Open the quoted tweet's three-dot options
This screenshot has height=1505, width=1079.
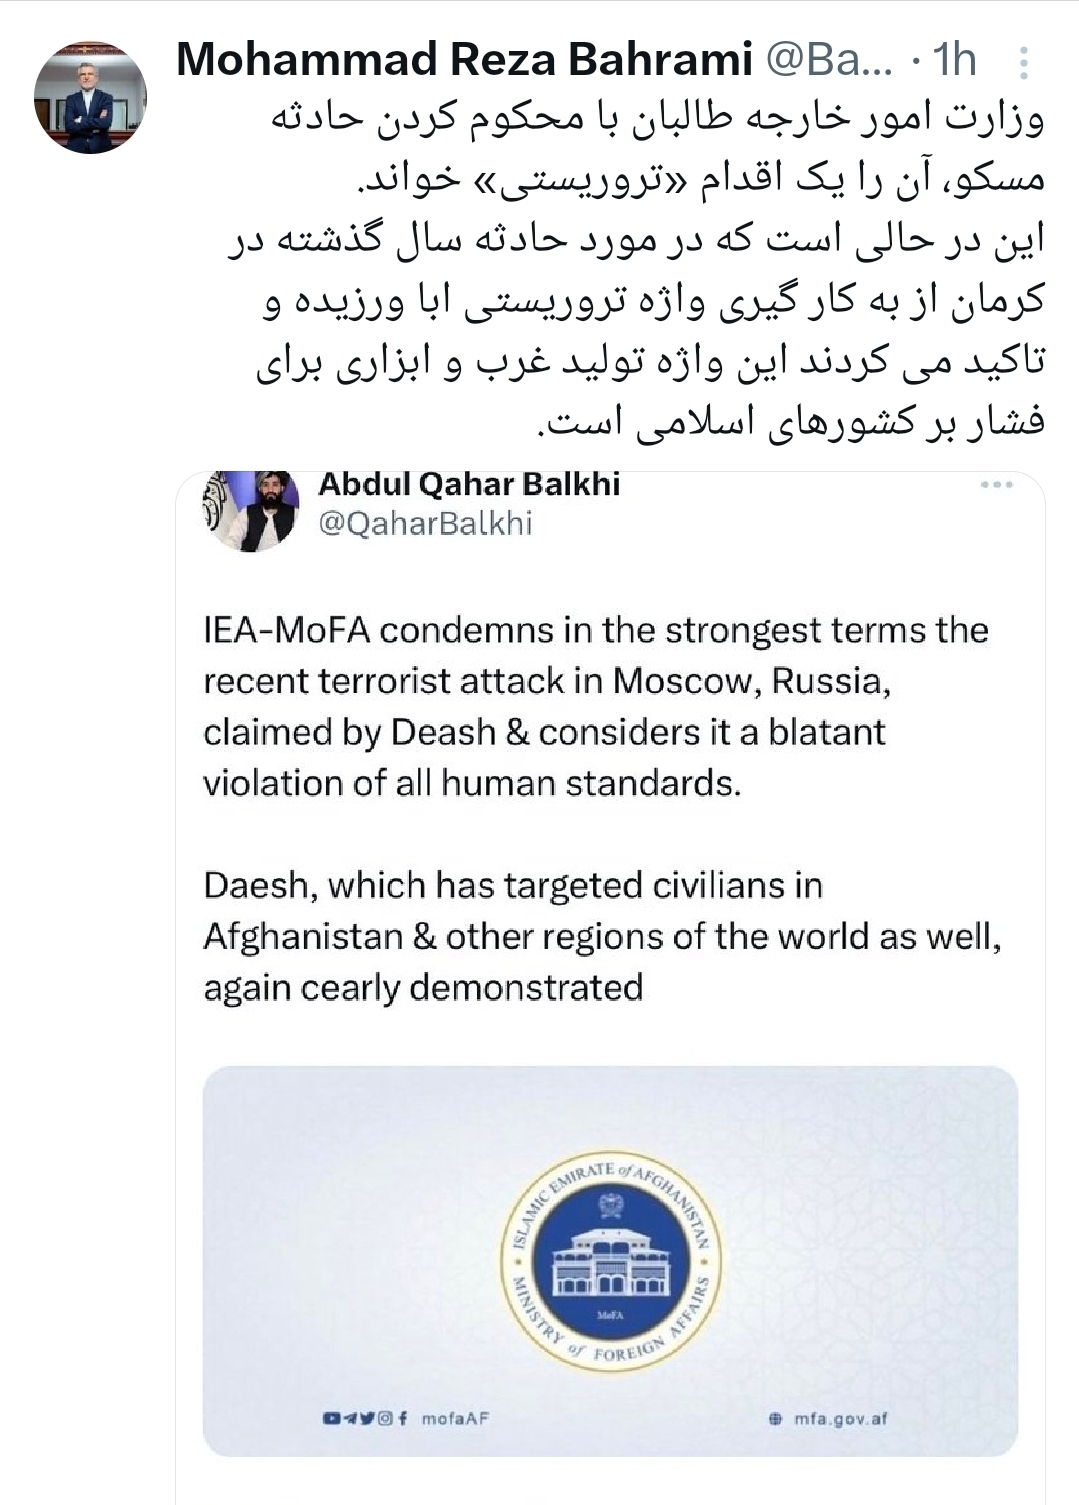tap(996, 485)
